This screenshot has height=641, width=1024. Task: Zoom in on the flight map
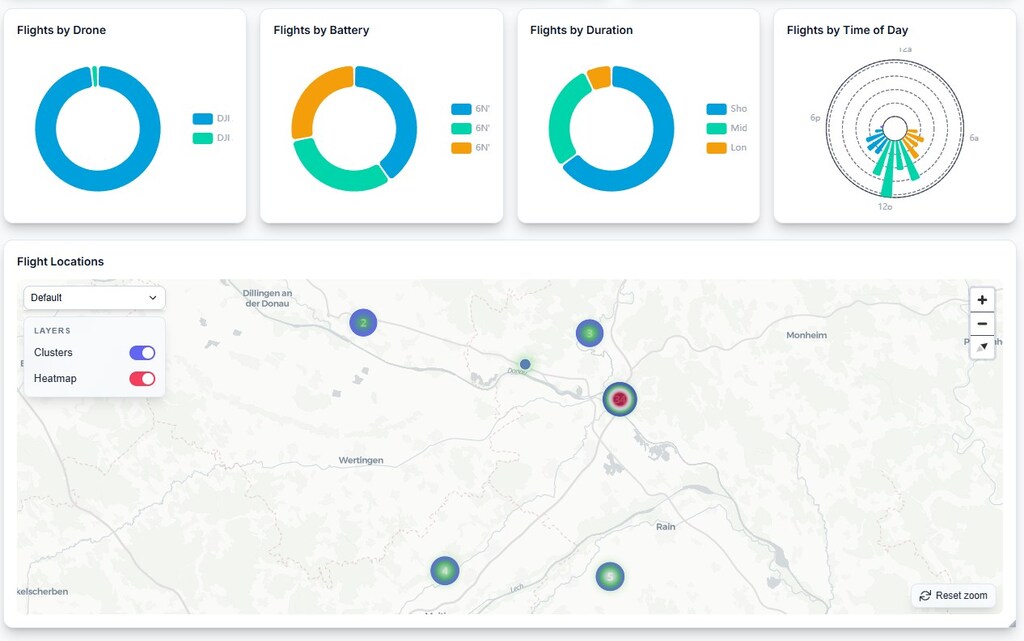click(982, 300)
